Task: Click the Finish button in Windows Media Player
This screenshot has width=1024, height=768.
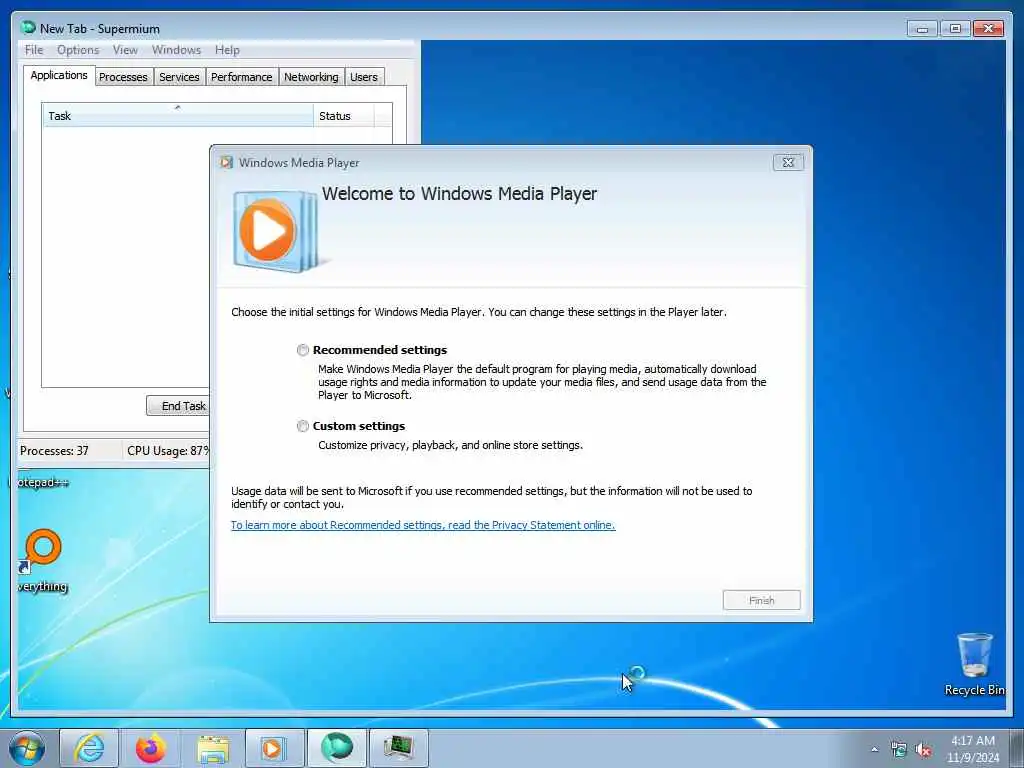Action: tap(761, 600)
